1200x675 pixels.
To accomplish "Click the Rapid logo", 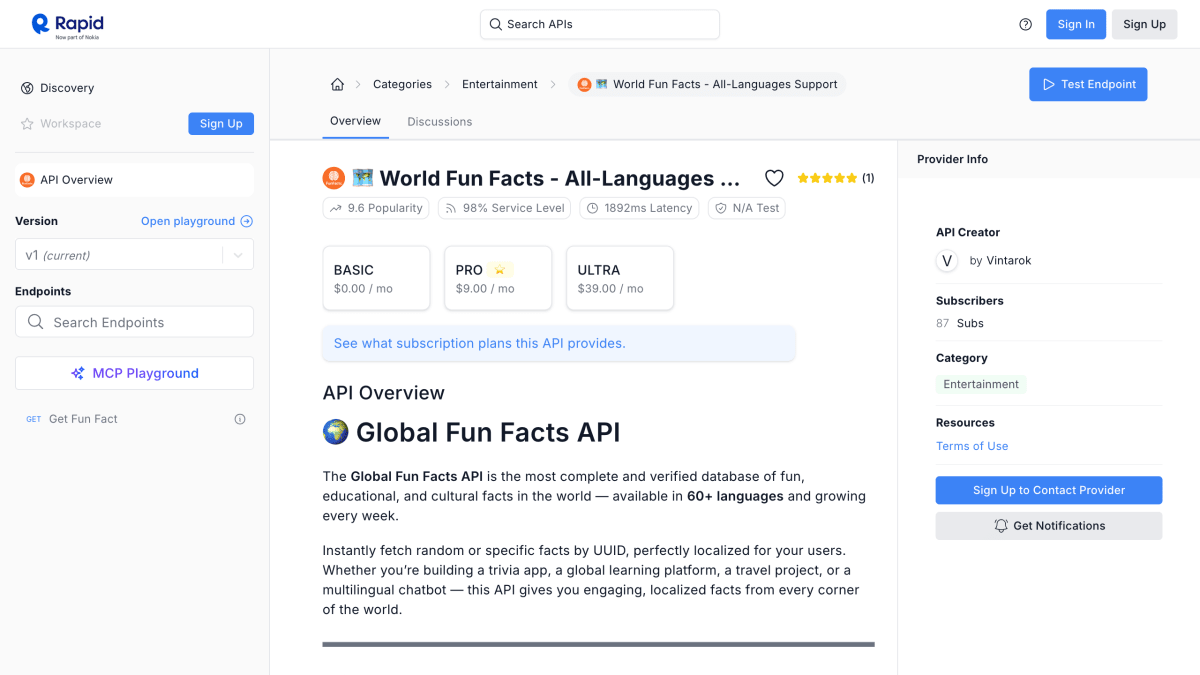I will pos(67,24).
